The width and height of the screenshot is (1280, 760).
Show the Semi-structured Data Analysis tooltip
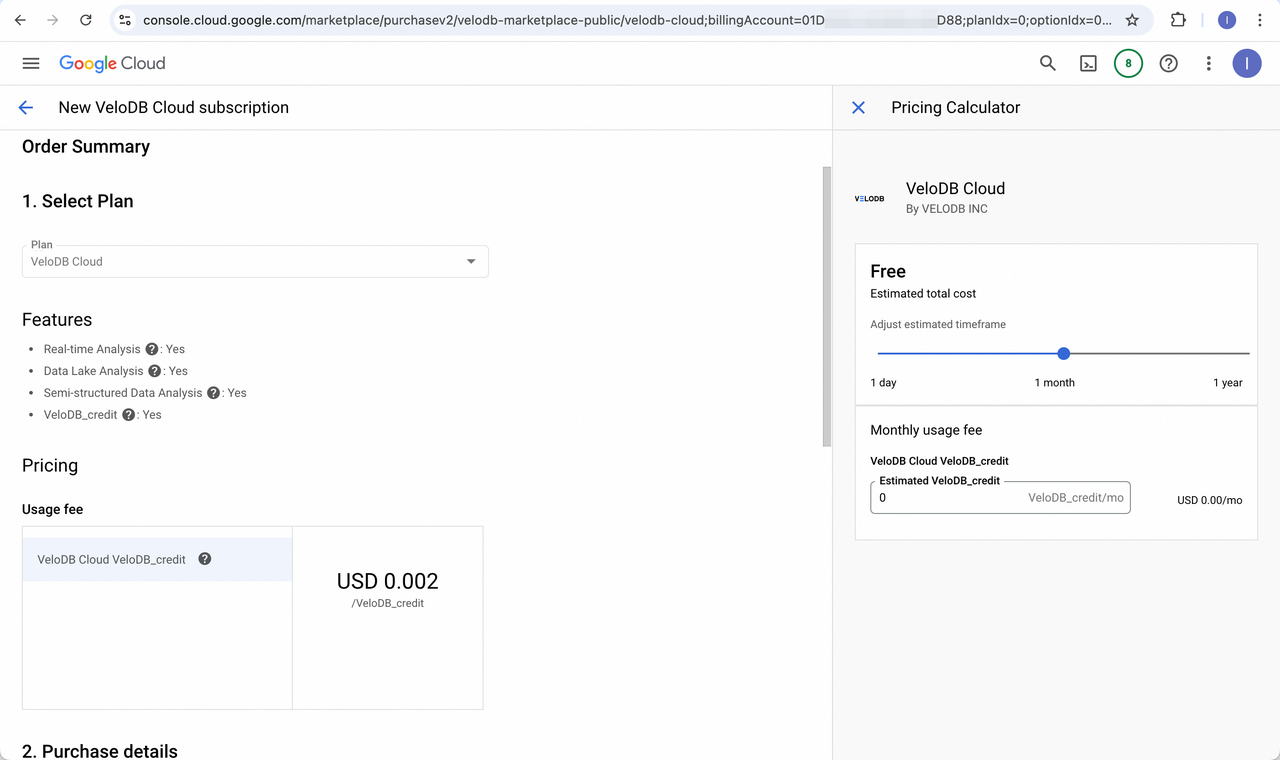[211, 392]
